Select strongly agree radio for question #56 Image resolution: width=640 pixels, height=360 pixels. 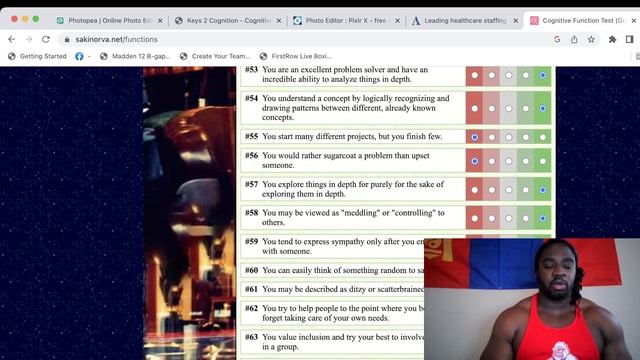click(542, 161)
